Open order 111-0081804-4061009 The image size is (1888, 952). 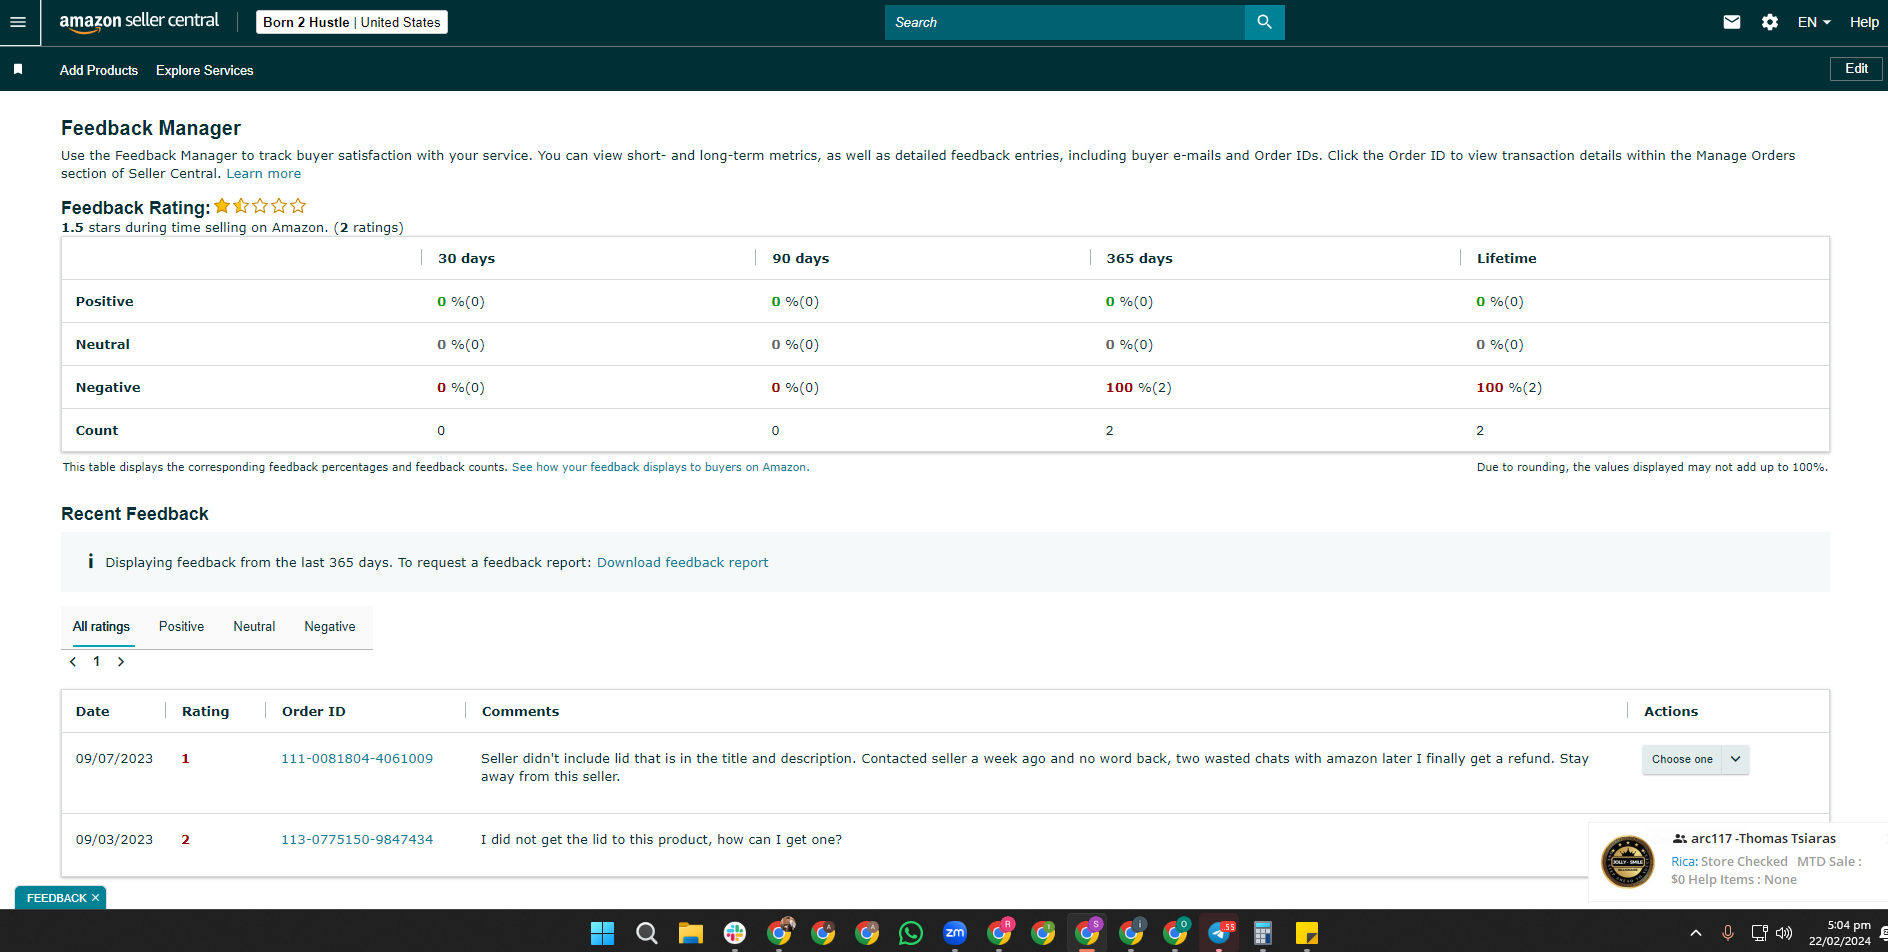coord(357,758)
